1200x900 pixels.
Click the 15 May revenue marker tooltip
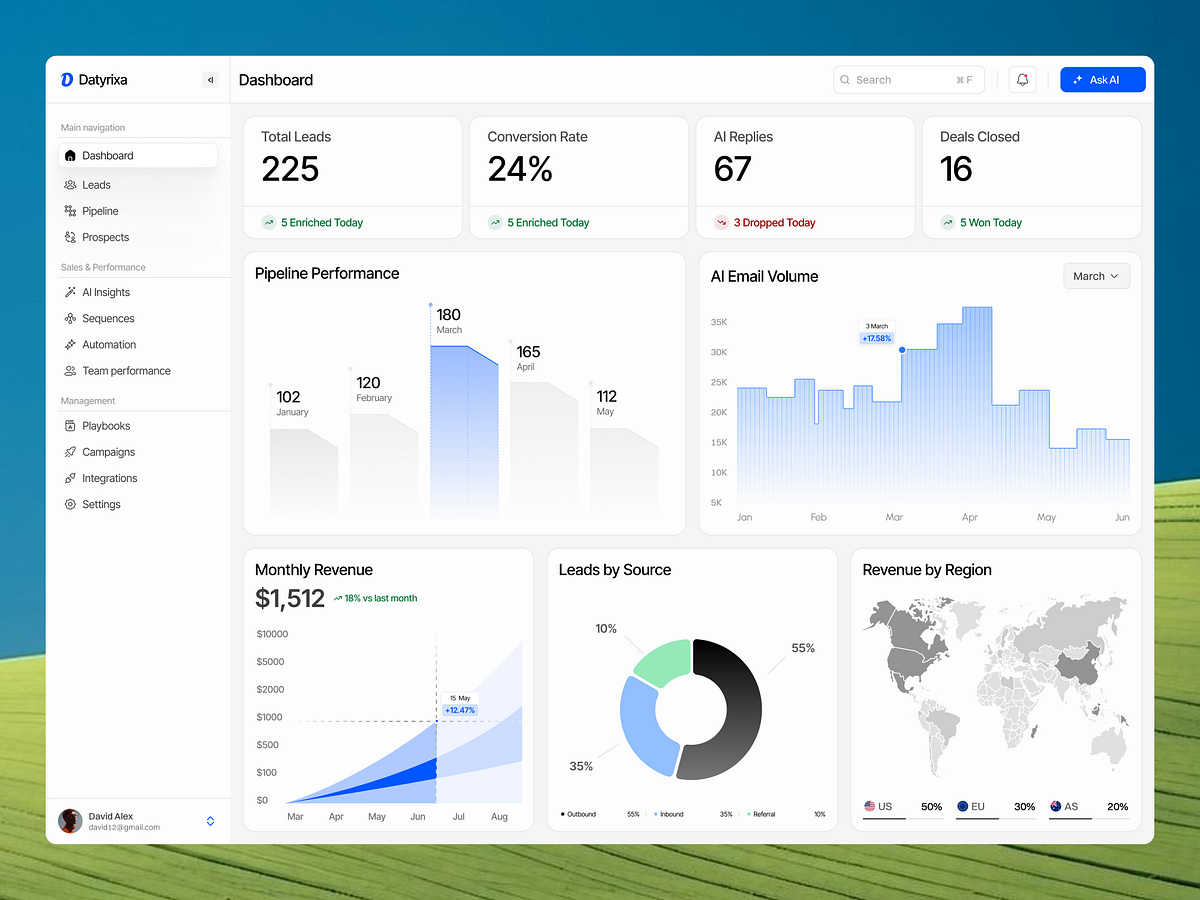tap(460, 704)
